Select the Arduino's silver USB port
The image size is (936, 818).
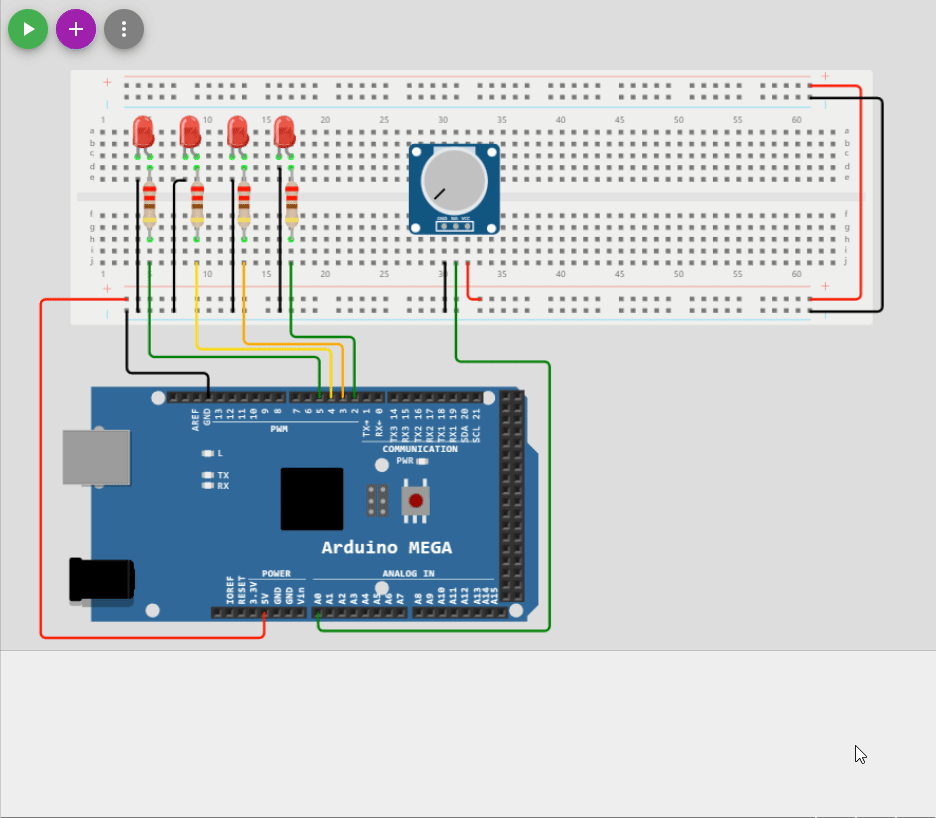point(96,458)
